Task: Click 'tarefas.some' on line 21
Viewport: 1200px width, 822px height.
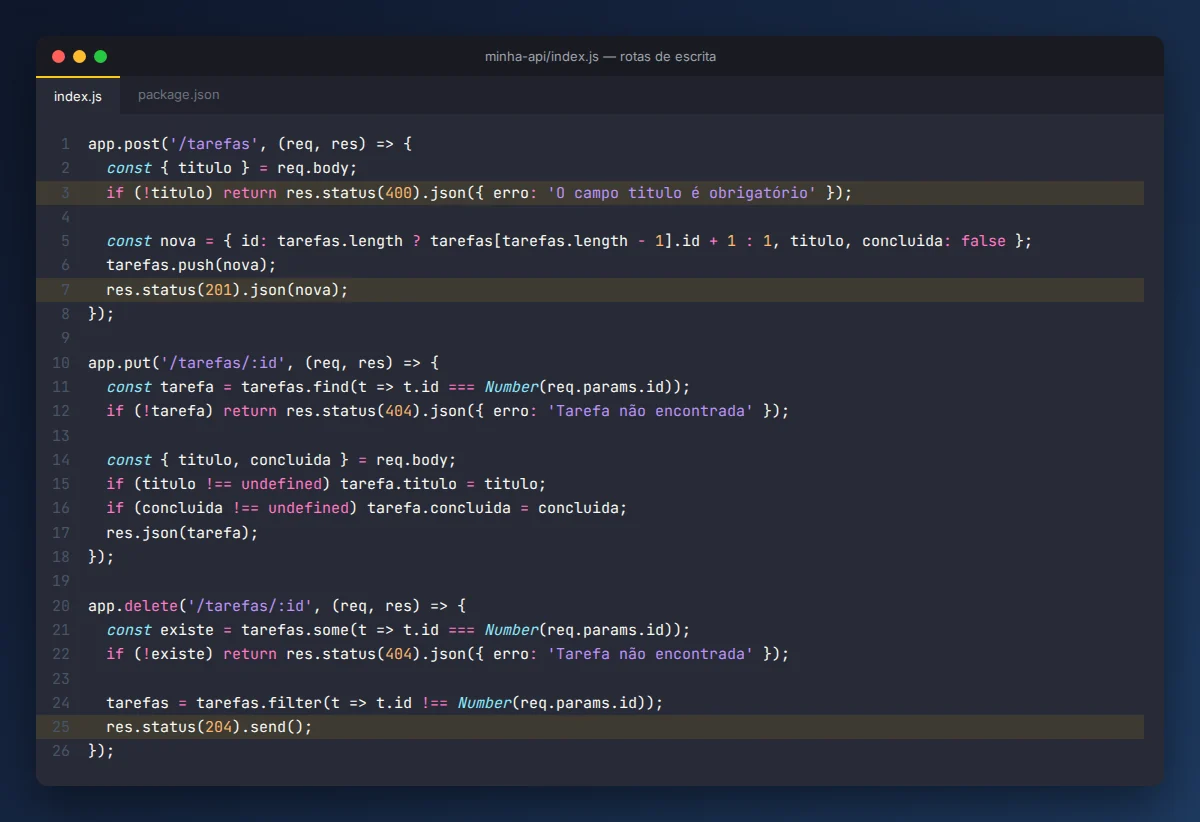Action: click(295, 629)
